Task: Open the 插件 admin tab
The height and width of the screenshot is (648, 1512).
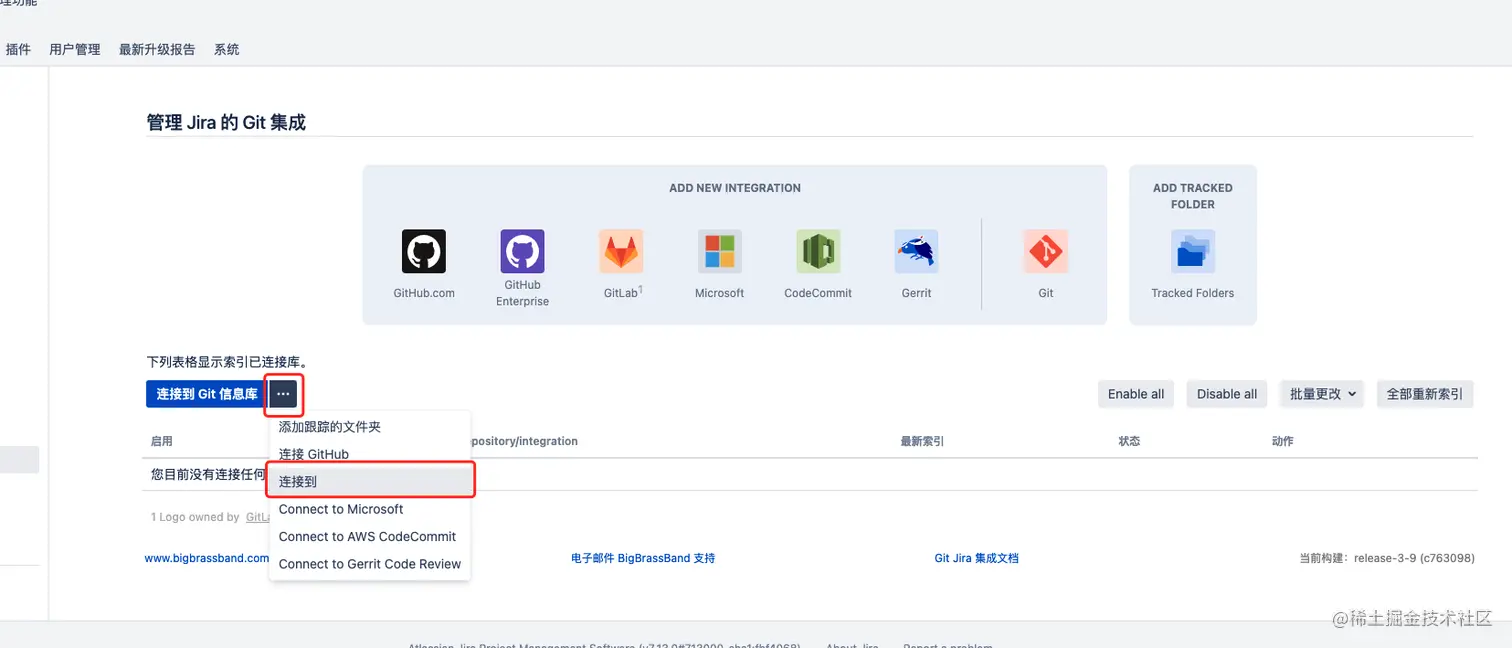Action: 18,49
